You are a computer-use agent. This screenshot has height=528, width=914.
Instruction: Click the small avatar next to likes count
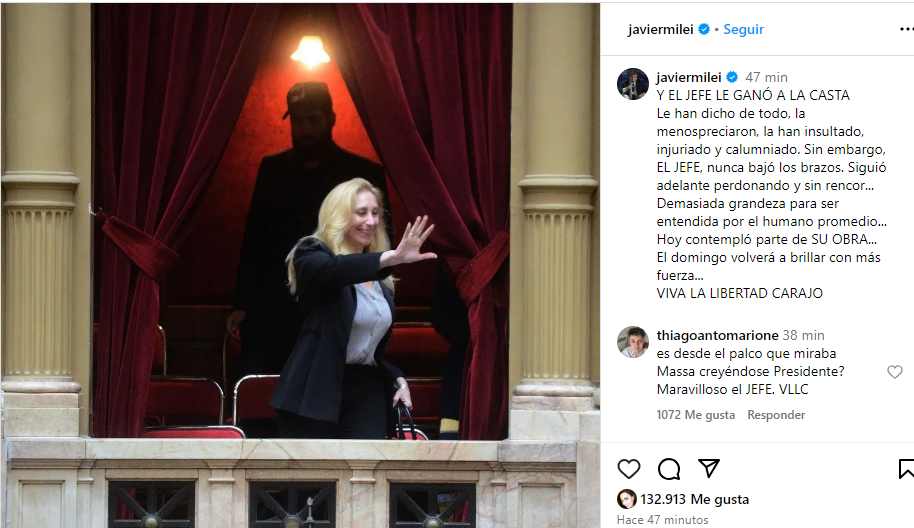point(627,499)
